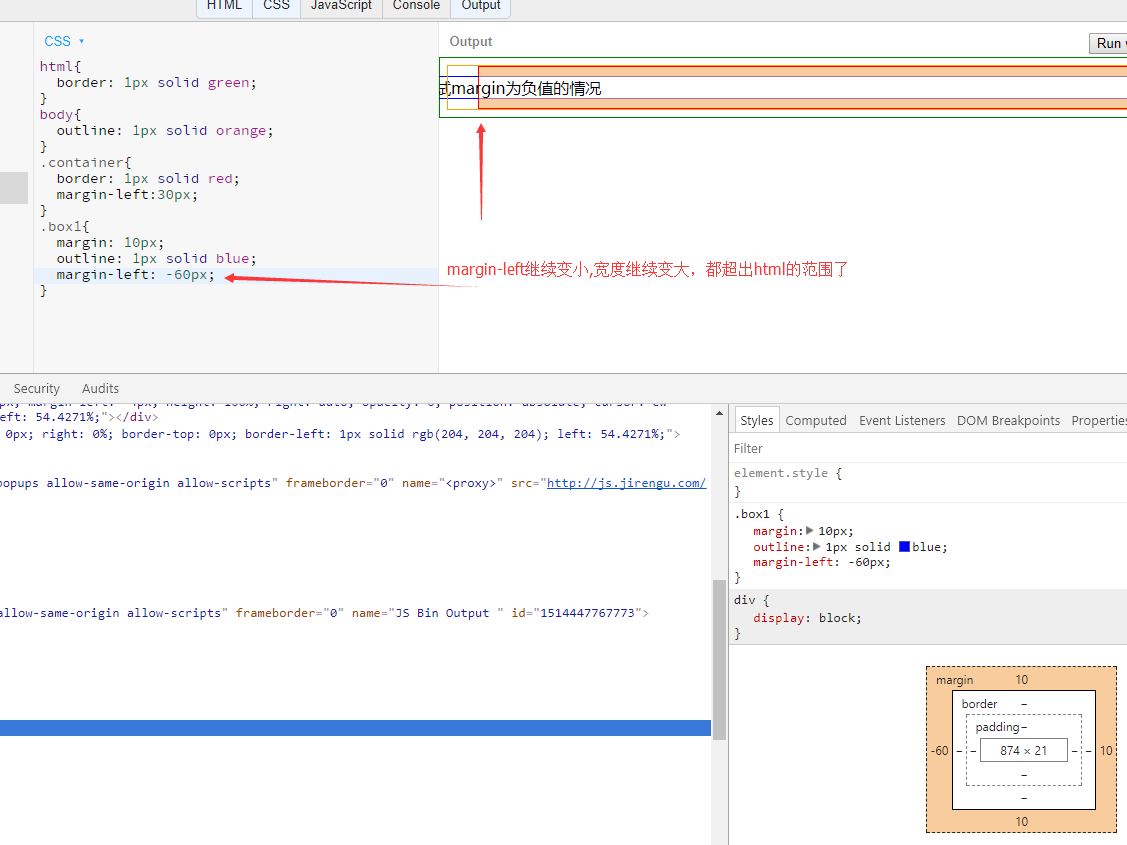Switch to the JavaScript tab in JS Bin
Screen dimensions: 1127x845
340,6
